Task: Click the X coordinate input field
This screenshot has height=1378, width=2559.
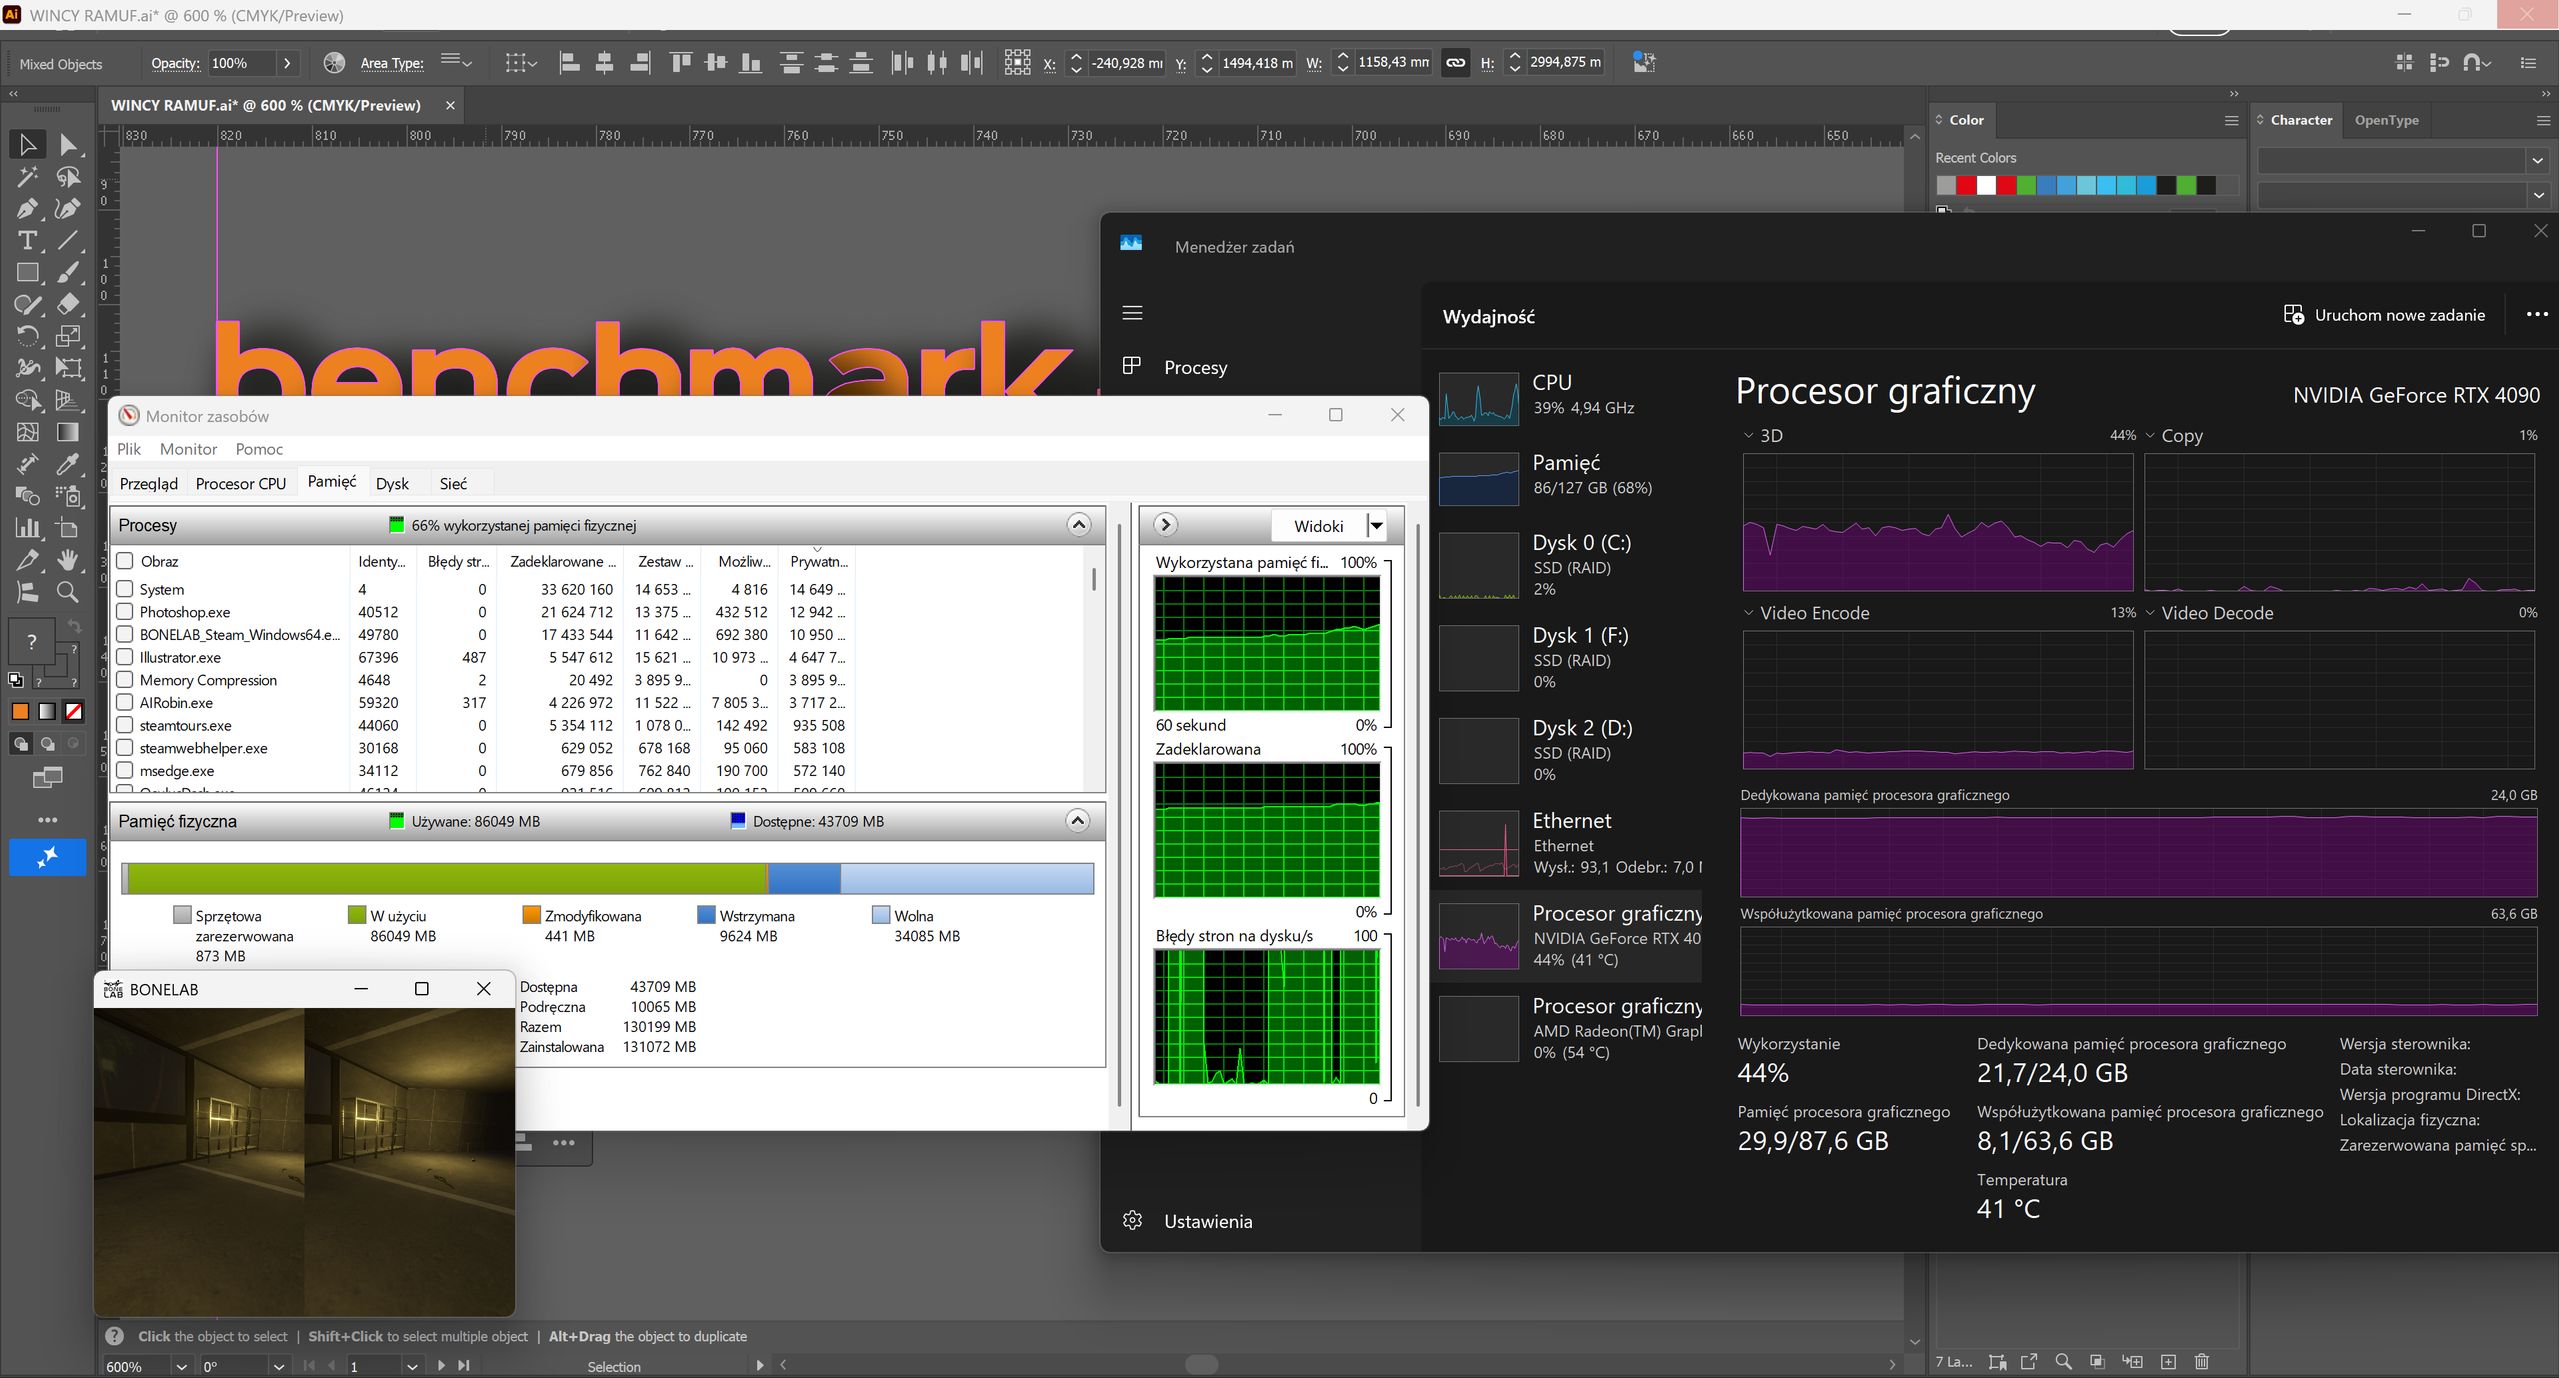Action: 1127,63
